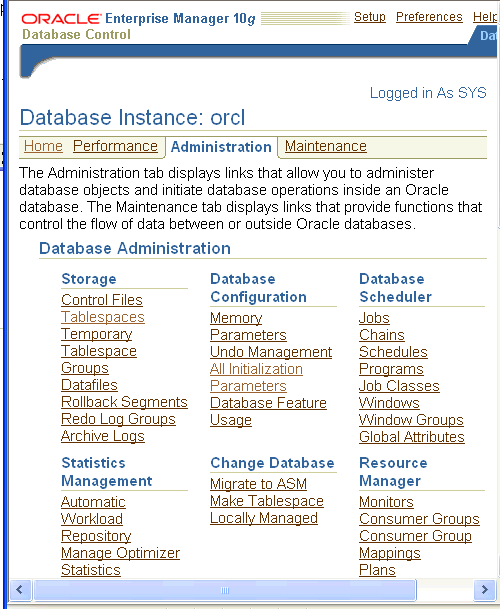Viewport: 500px width, 609px height.
Task: Switch to the Home tab
Action: pos(43,146)
